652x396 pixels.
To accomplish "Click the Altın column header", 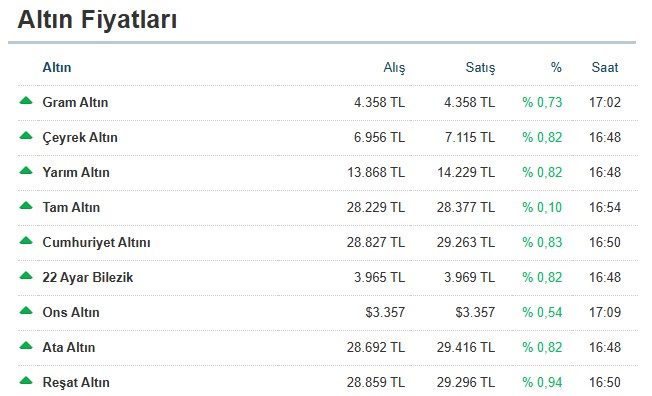I will 57,67.
